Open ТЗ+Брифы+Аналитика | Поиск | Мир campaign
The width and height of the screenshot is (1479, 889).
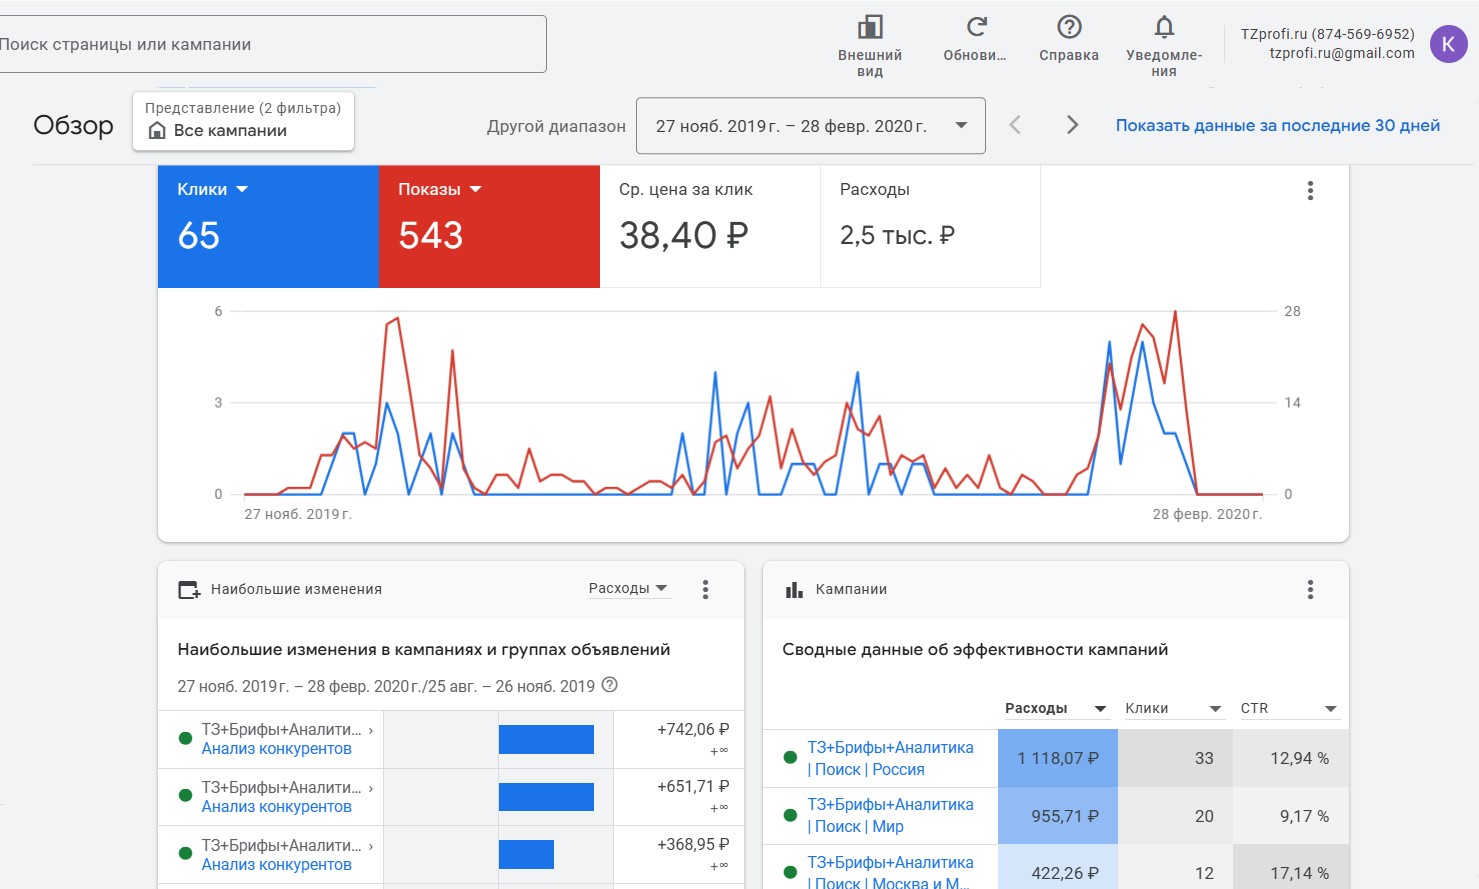coord(890,816)
